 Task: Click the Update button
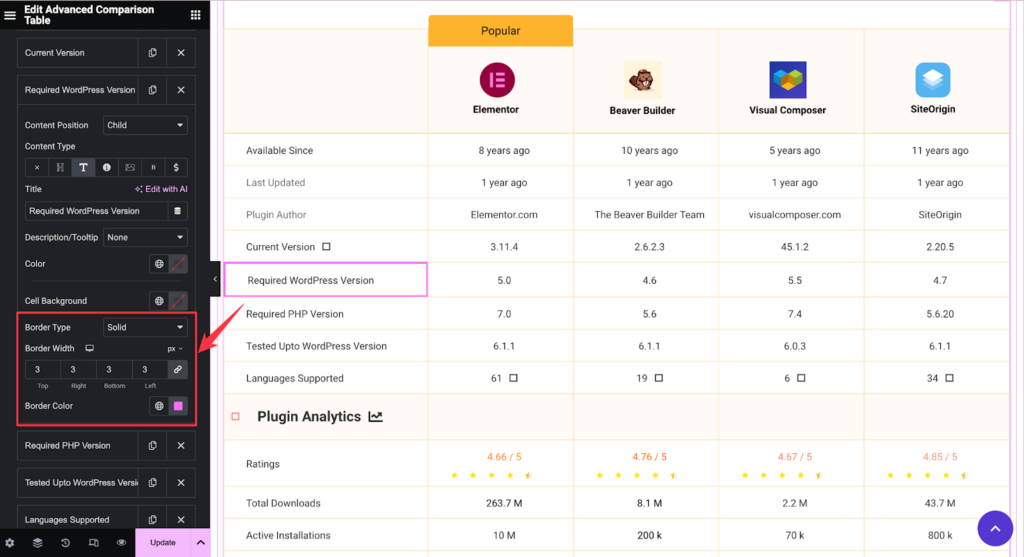(x=163, y=543)
